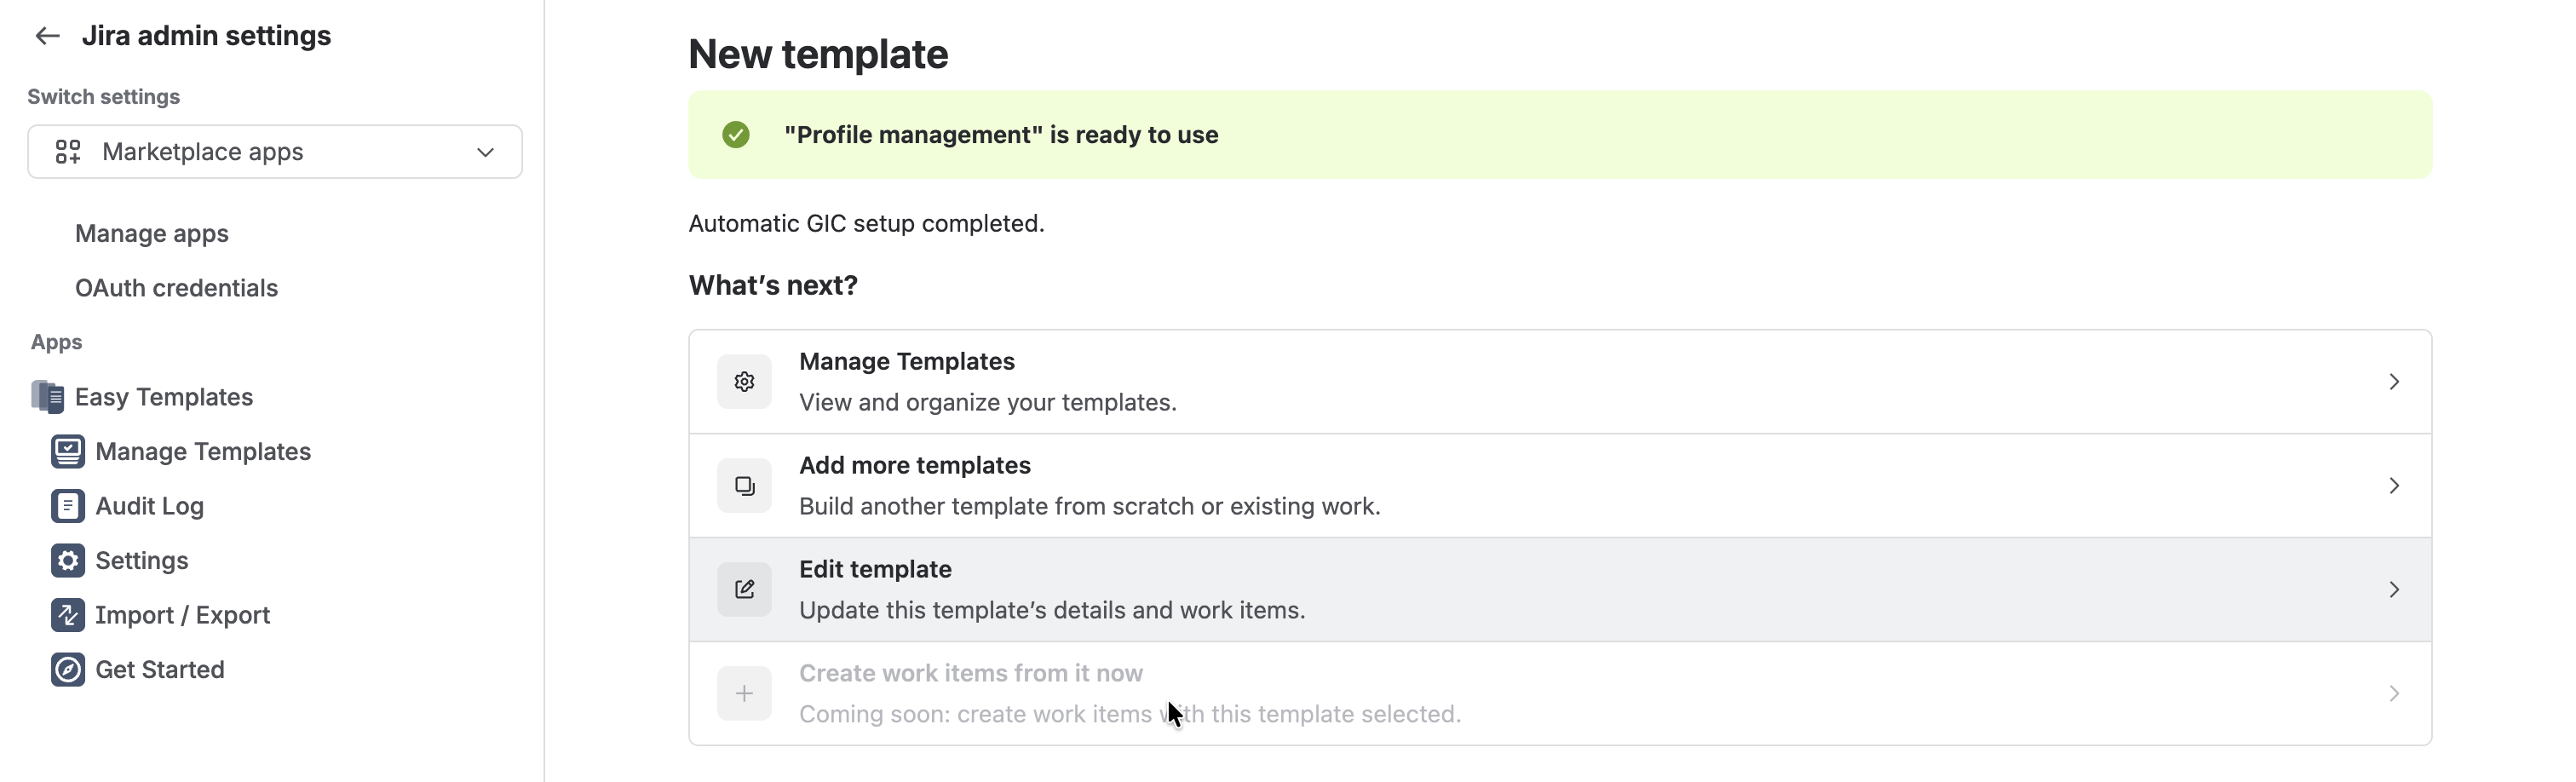Click the disabled Create work items from it now row

tap(1560, 694)
